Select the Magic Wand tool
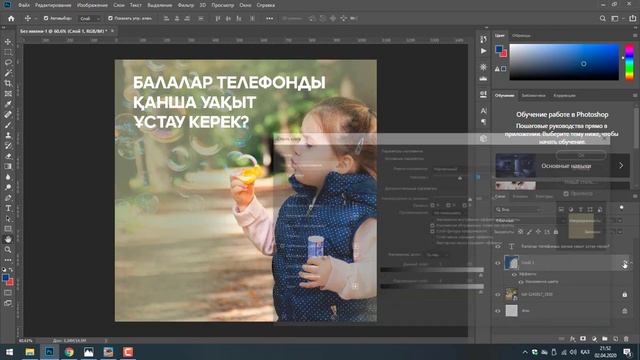640x360 pixels. (8, 73)
